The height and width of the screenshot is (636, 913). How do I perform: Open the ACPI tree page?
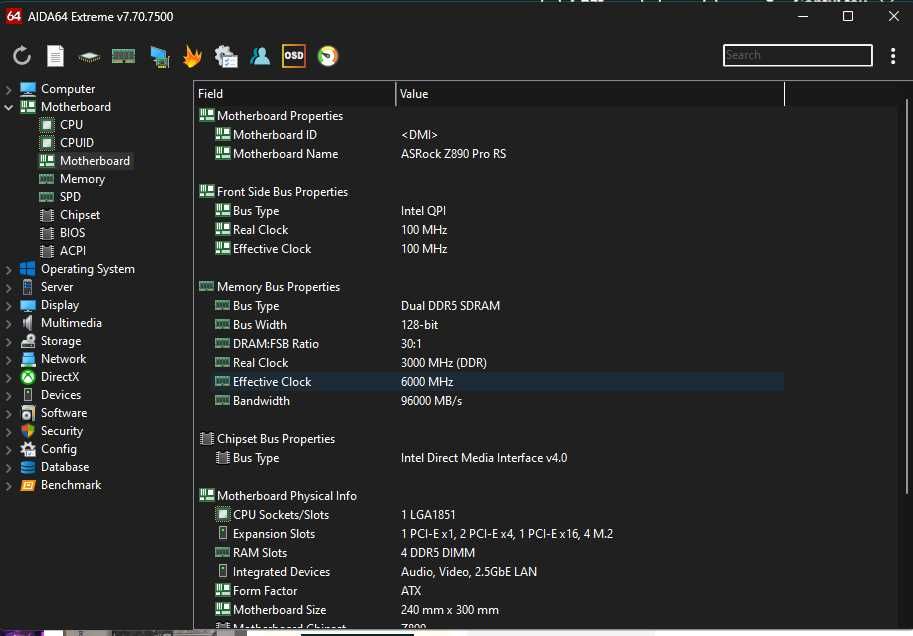[x=73, y=251]
